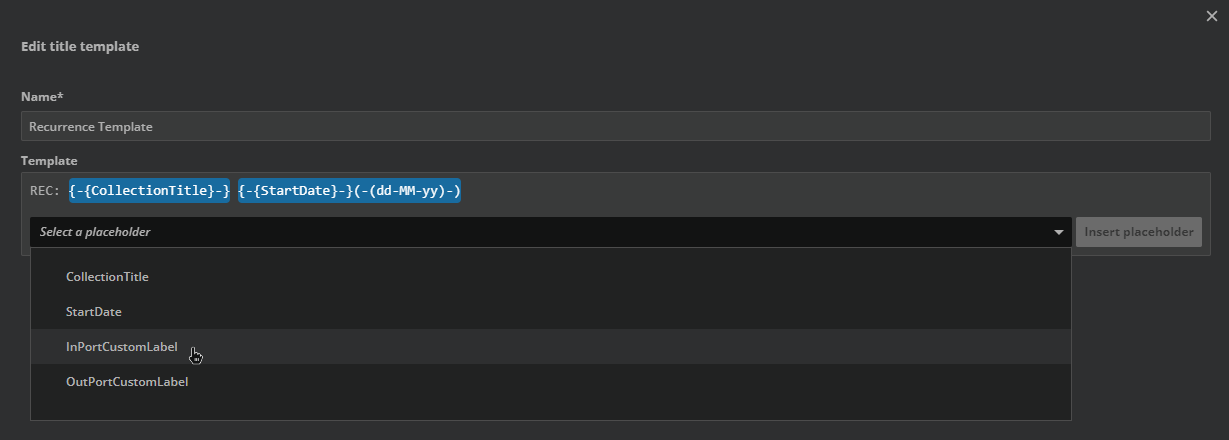Click the (dd-MM-yy) date format part

point(409,191)
